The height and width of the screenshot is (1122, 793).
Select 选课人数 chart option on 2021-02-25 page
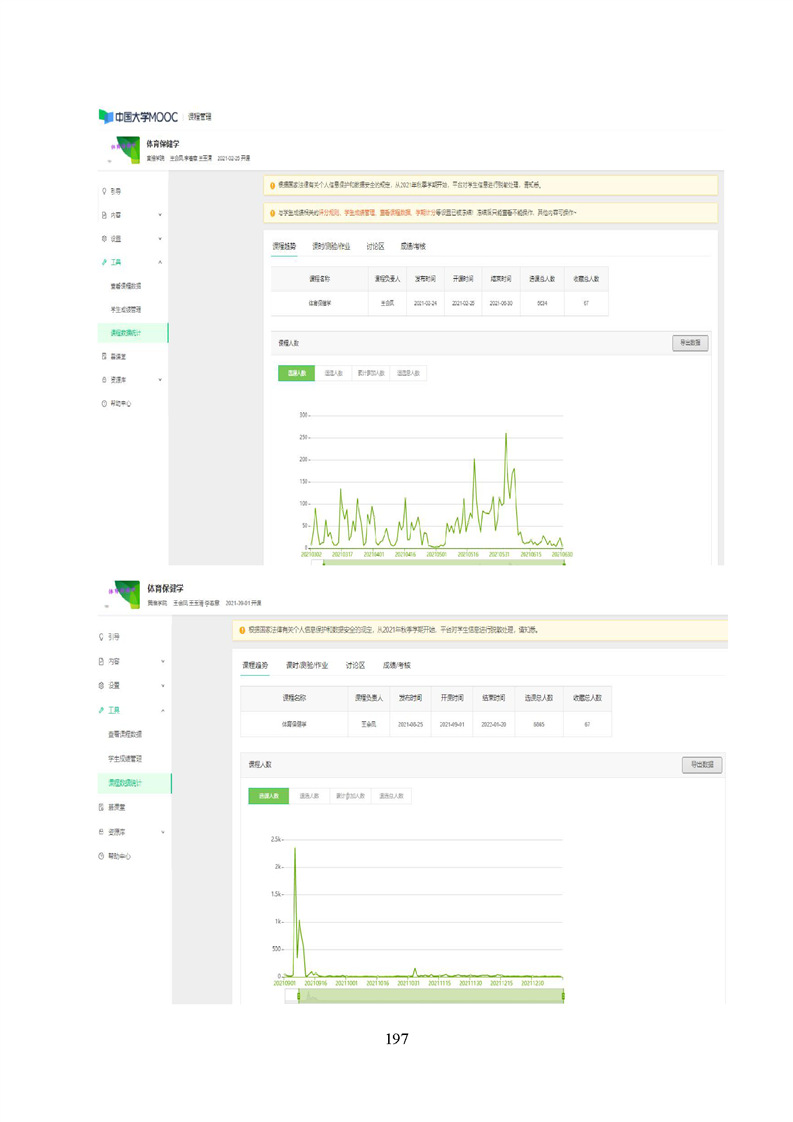[x=296, y=373]
